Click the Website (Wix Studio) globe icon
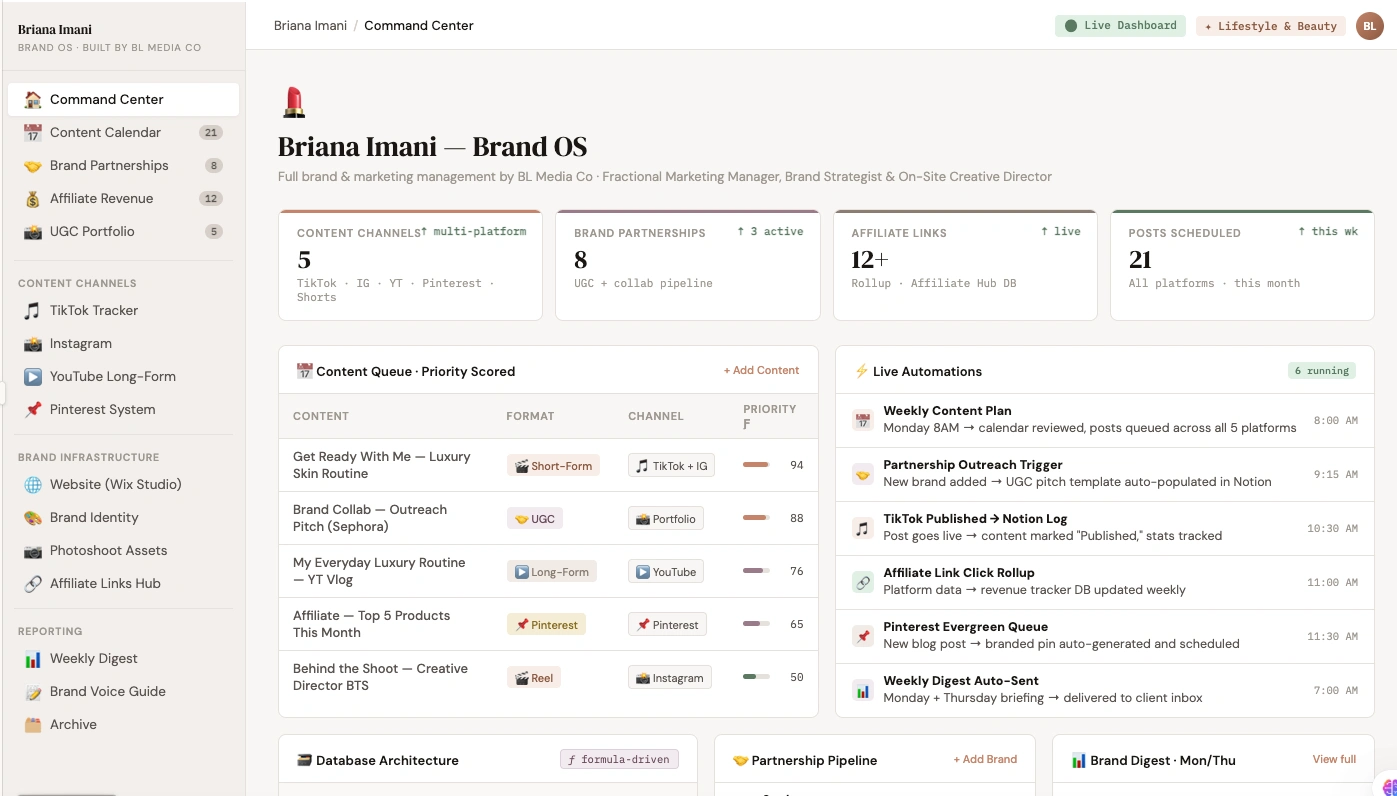This screenshot has height=796, width=1397. tap(33, 485)
